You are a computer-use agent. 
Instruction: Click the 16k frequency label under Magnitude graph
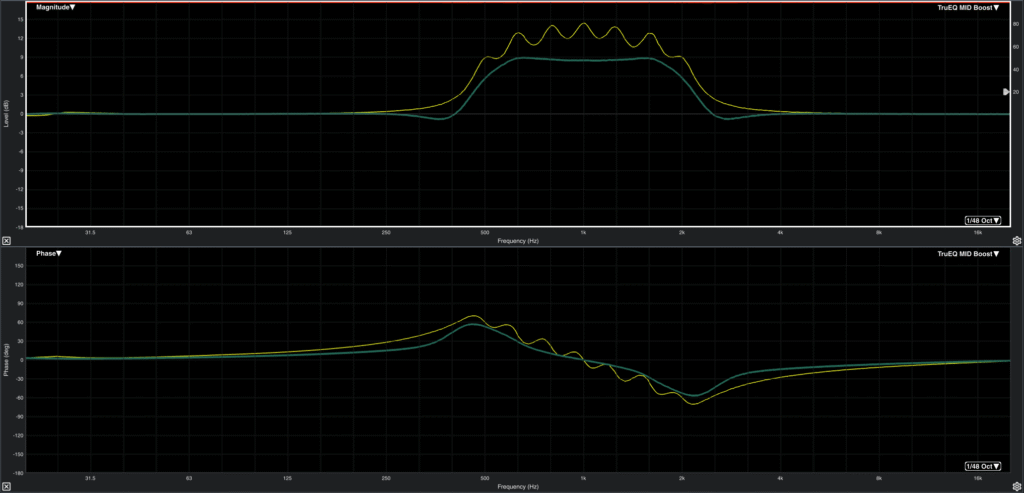[x=978, y=232]
